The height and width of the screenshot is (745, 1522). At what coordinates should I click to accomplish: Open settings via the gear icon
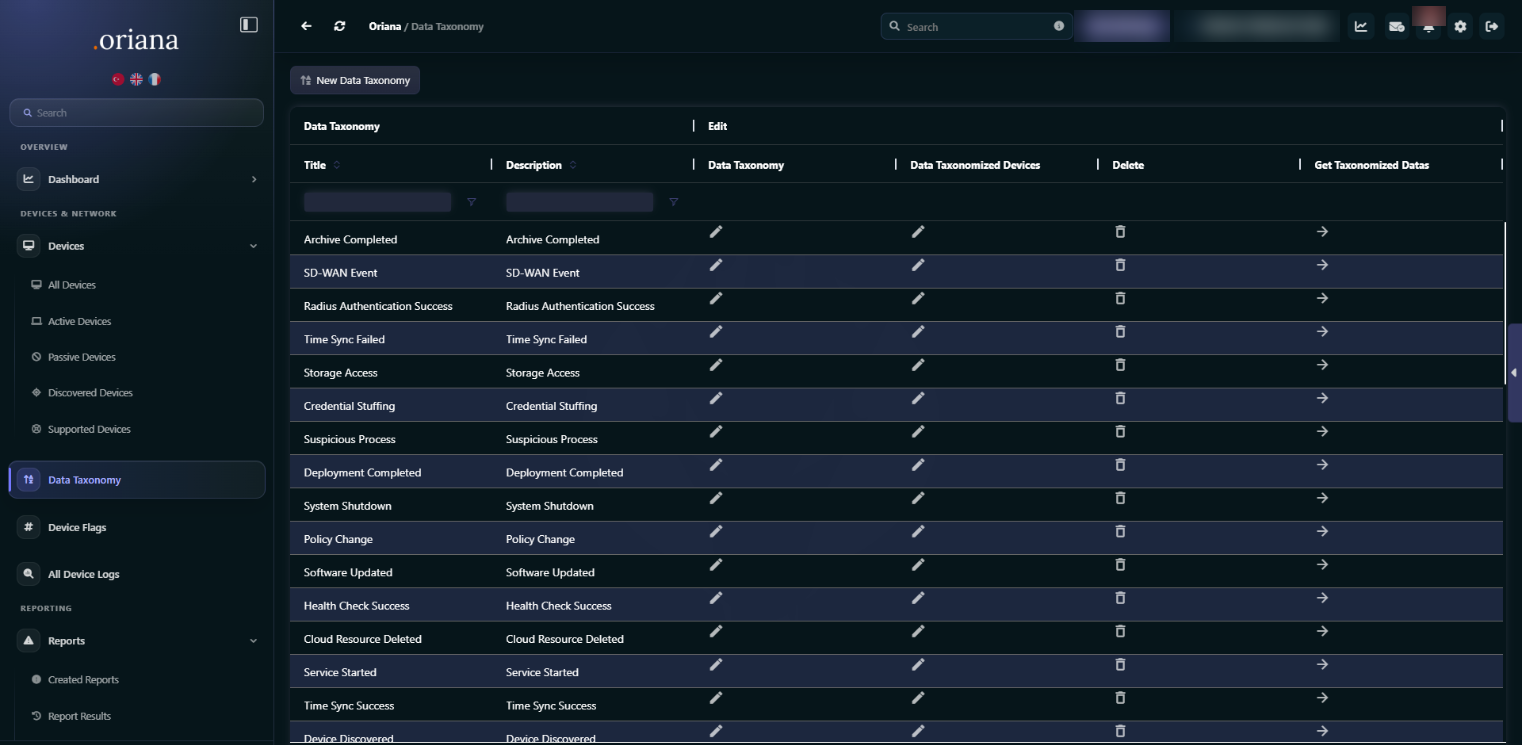tap(1460, 27)
